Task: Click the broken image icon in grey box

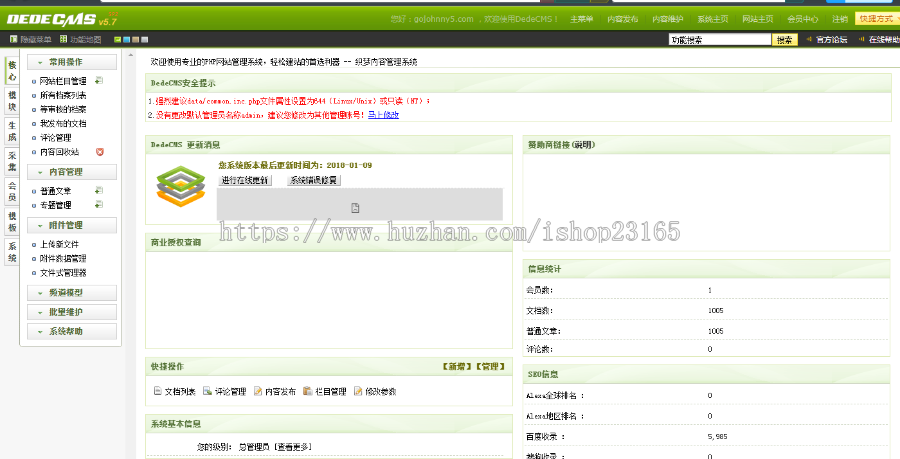Action: click(355, 208)
